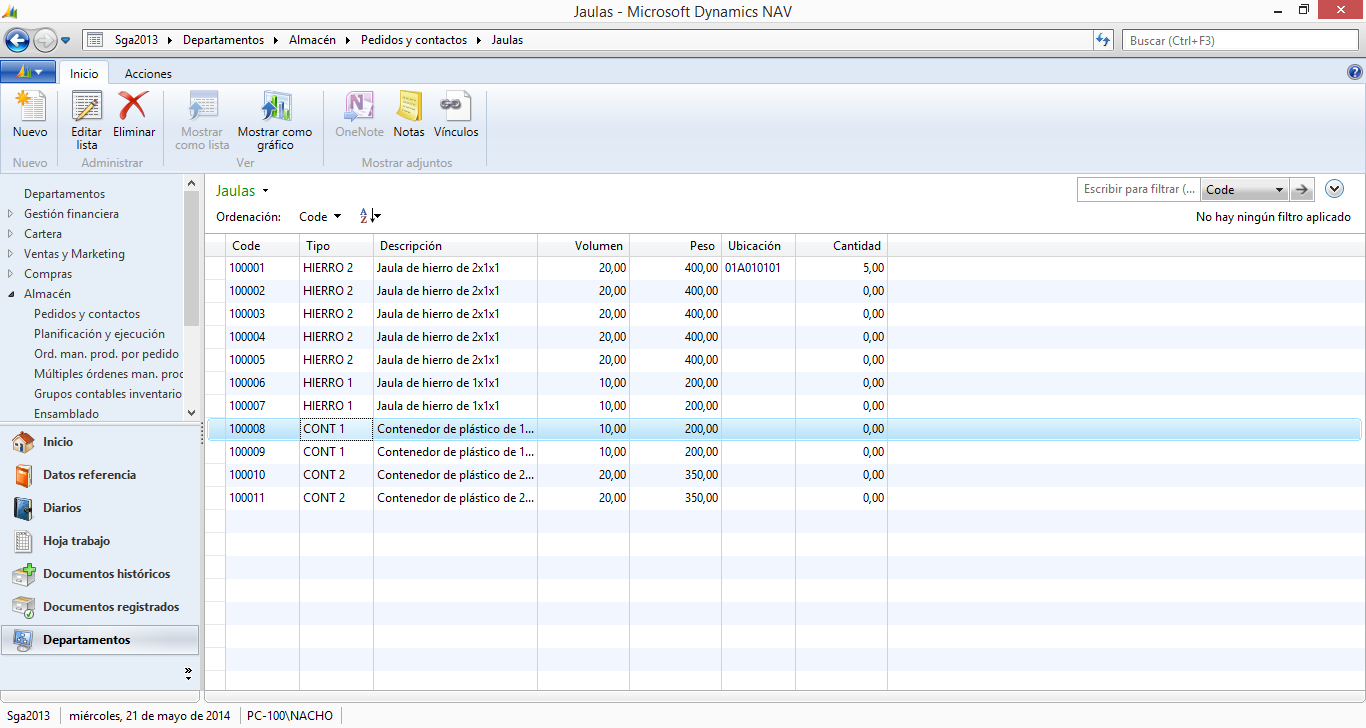This screenshot has height=728, width=1366.
Task: Open Notas attachment icon
Action: tap(409, 115)
